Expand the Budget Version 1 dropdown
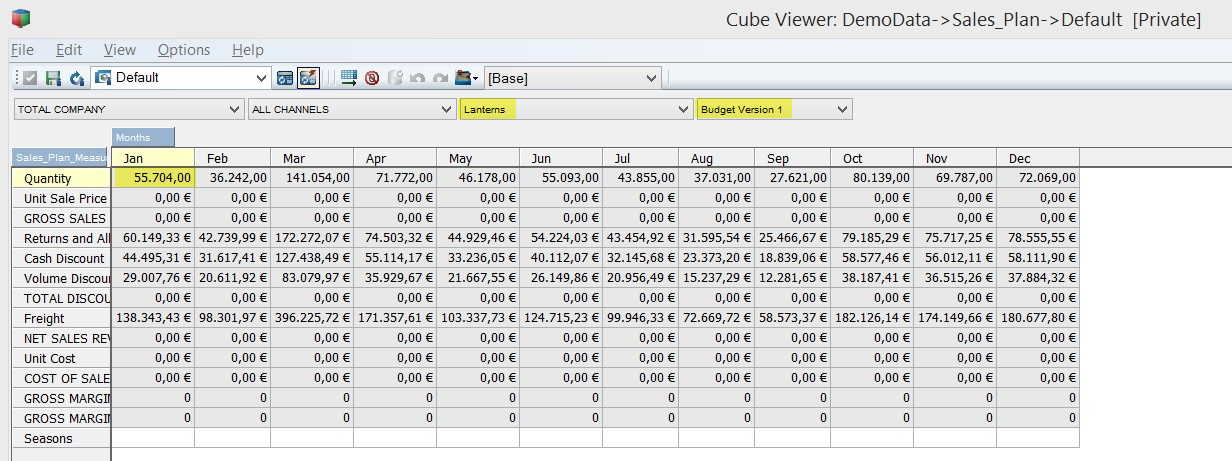The width and height of the screenshot is (1232, 461). [x=843, y=109]
